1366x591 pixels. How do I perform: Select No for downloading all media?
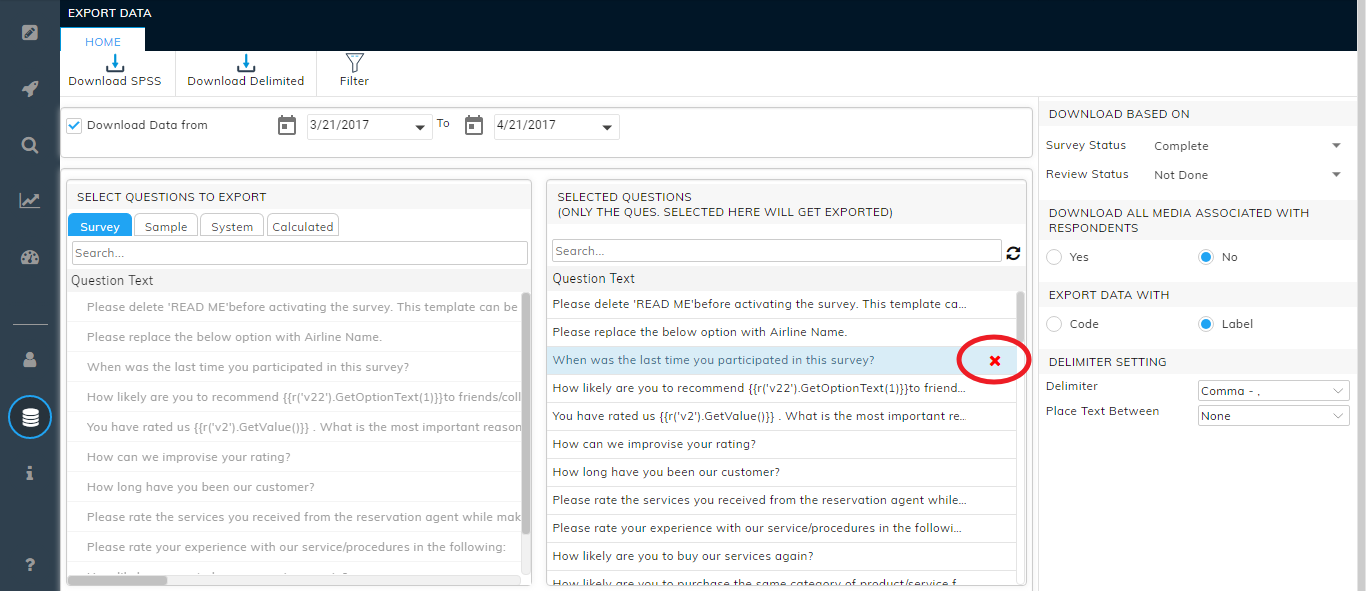[x=1206, y=257]
